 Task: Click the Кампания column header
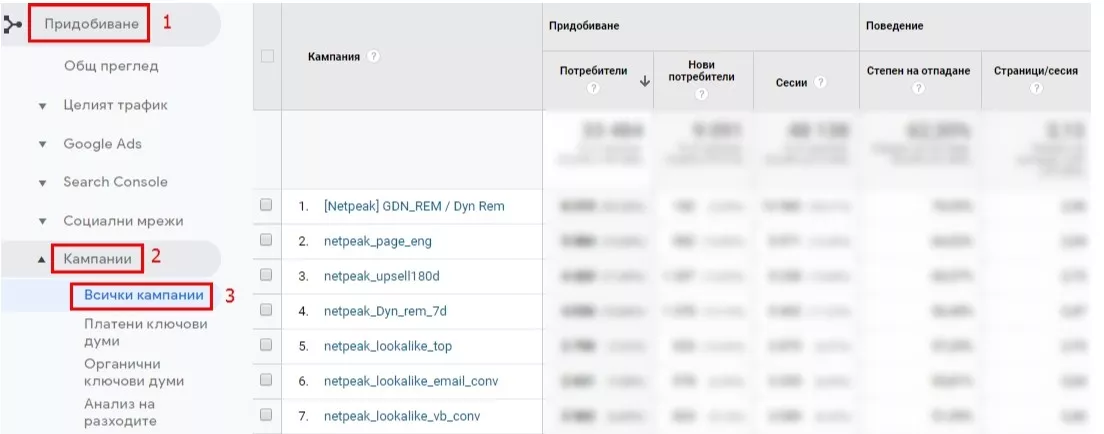point(334,56)
